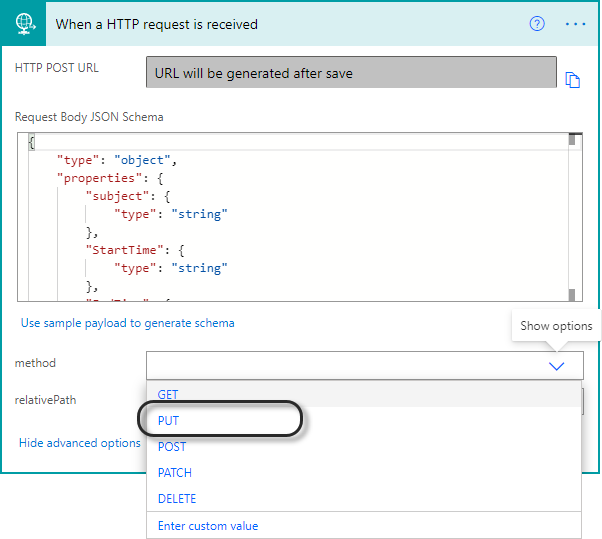This screenshot has width=602, height=539.
Task: Click the "object" value in schema
Action: pos(142,160)
